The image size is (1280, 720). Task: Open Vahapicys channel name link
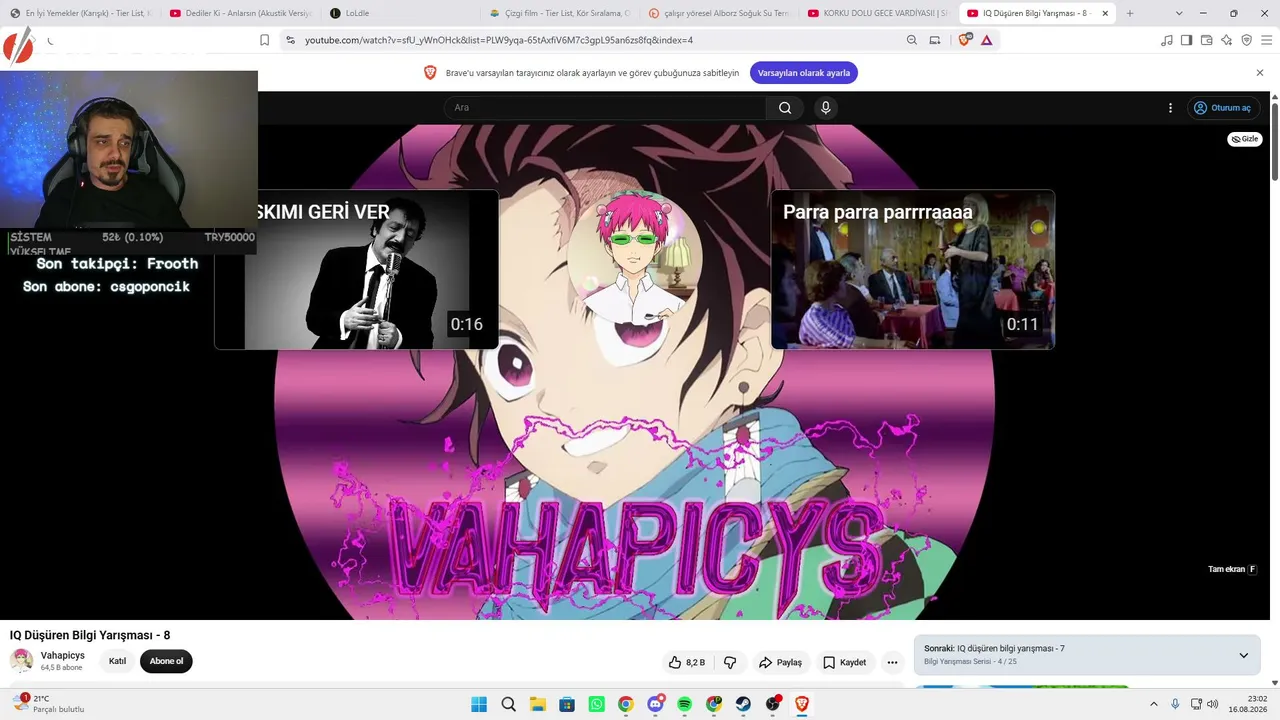63,655
